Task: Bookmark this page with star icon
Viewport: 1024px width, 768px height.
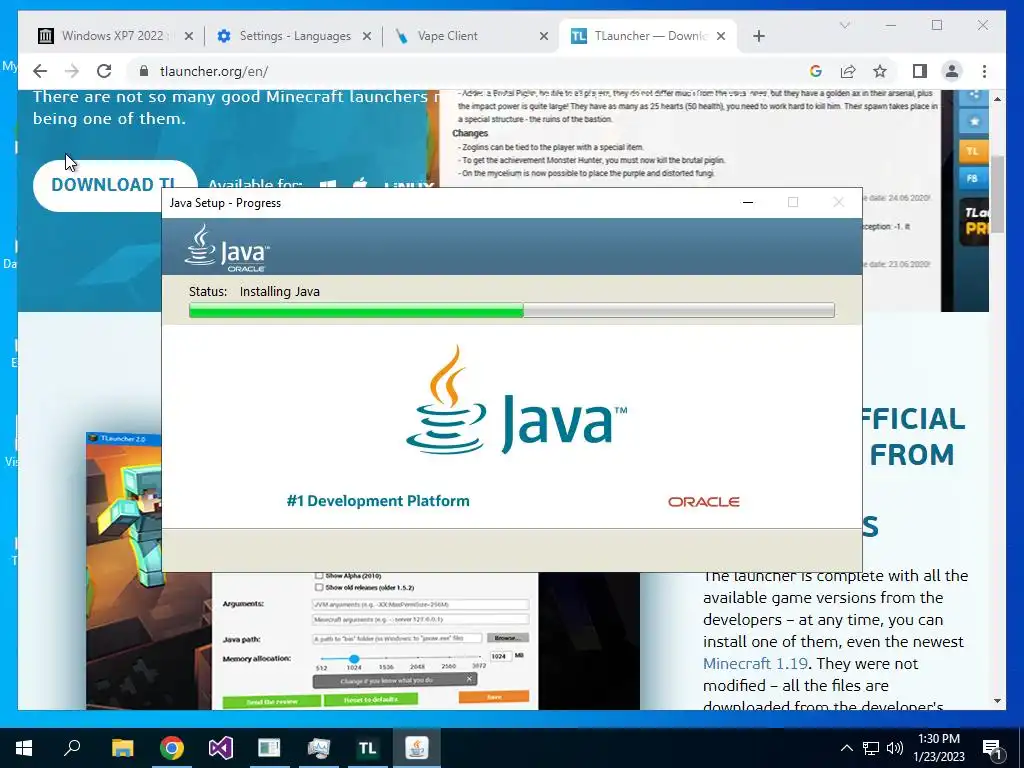Action: click(x=880, y=71)
